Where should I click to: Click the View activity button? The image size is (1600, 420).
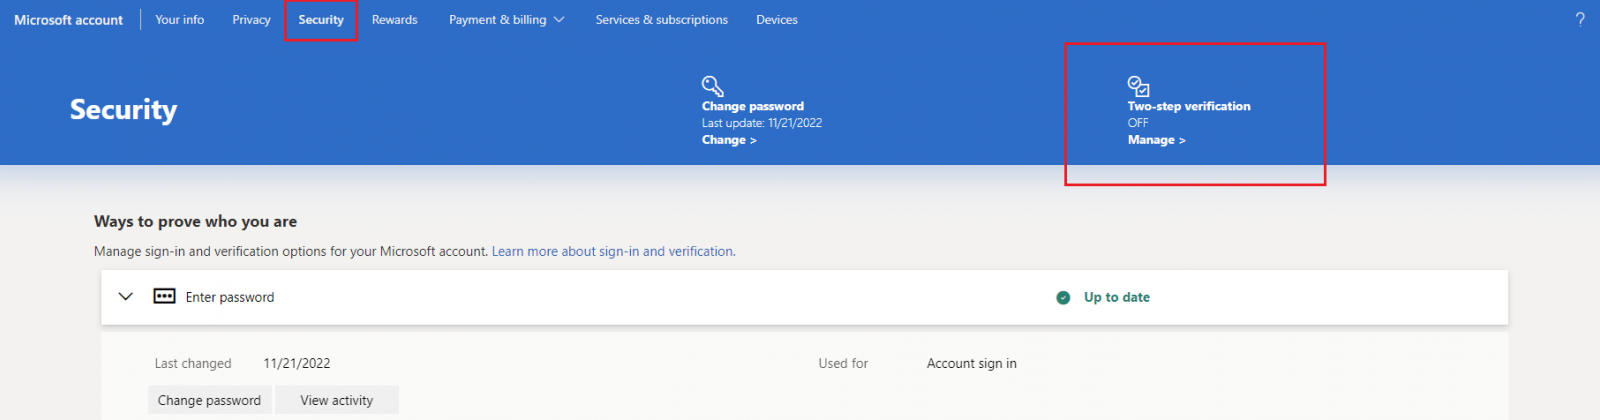point(337,400)
